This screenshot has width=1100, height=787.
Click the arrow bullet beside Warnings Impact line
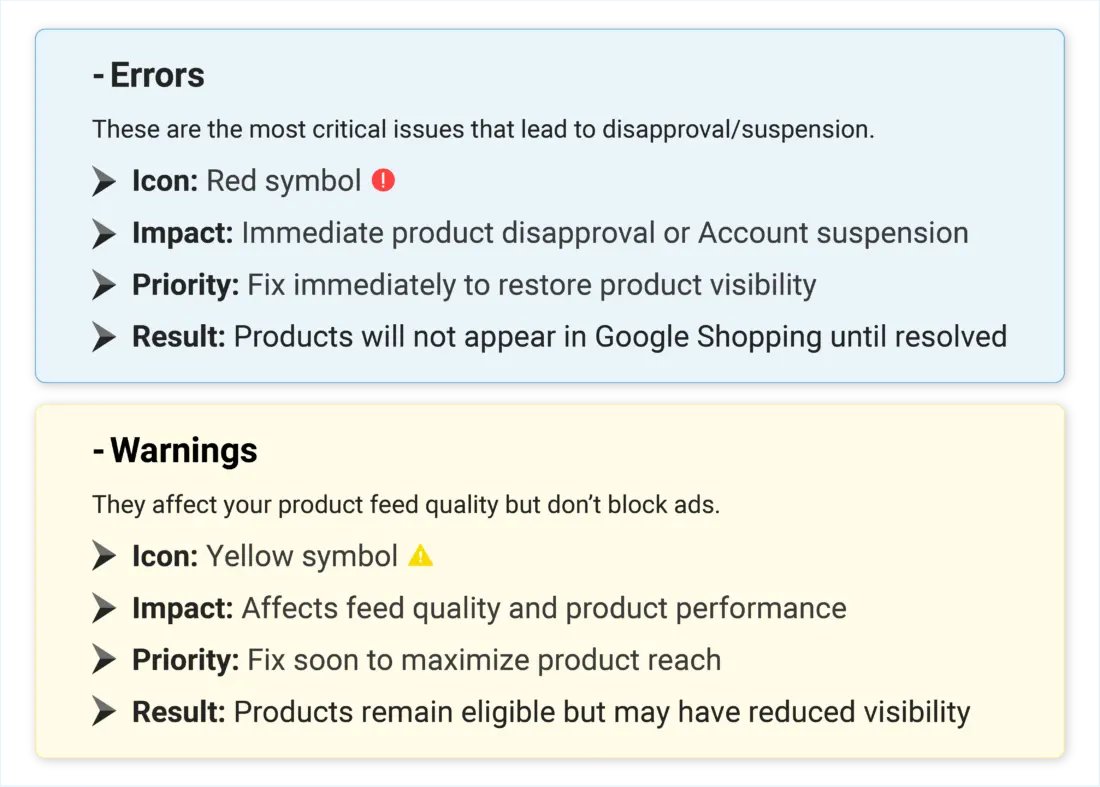click(104, 608)
